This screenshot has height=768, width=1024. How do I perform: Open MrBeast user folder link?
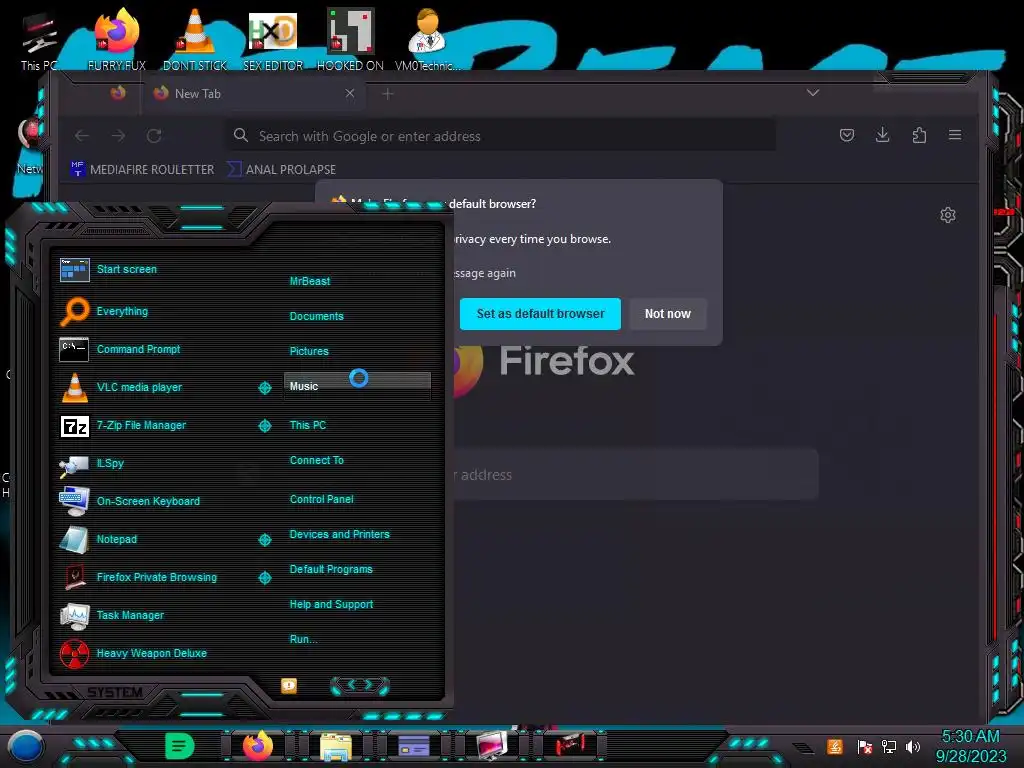310,281
